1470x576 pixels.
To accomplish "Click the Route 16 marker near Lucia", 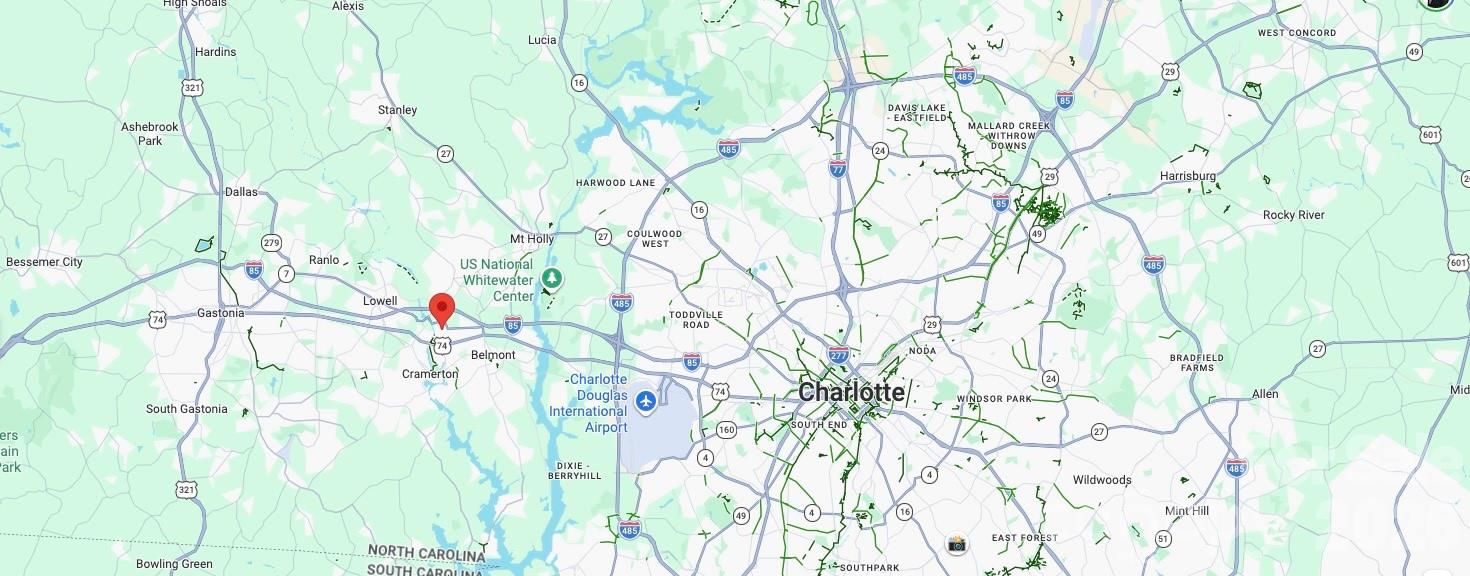I will [x=579, y=82].
